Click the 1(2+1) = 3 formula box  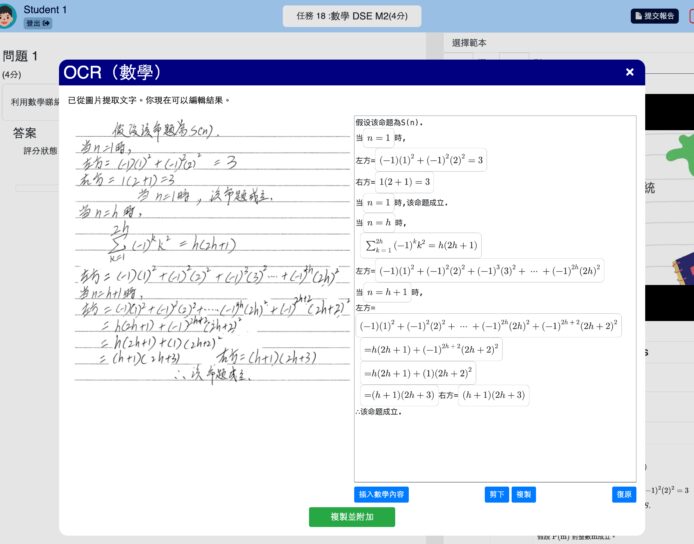pyautogui.click(x=405, y=182)
